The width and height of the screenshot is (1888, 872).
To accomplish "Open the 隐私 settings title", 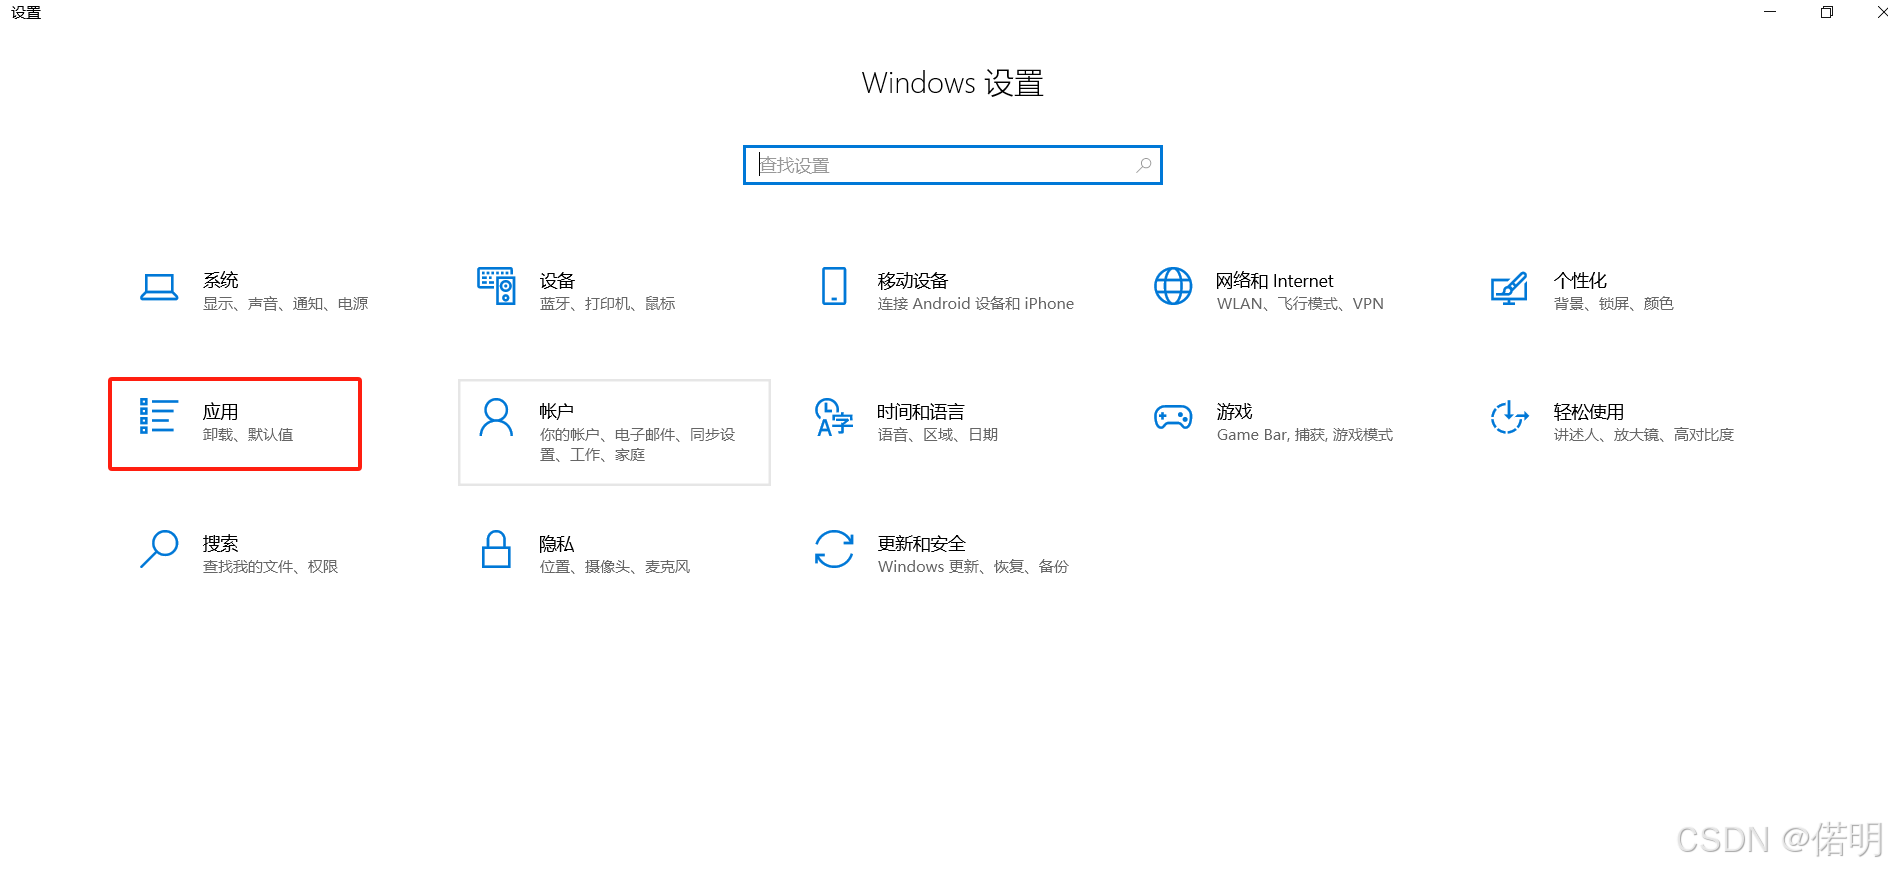I will [557, 543].
